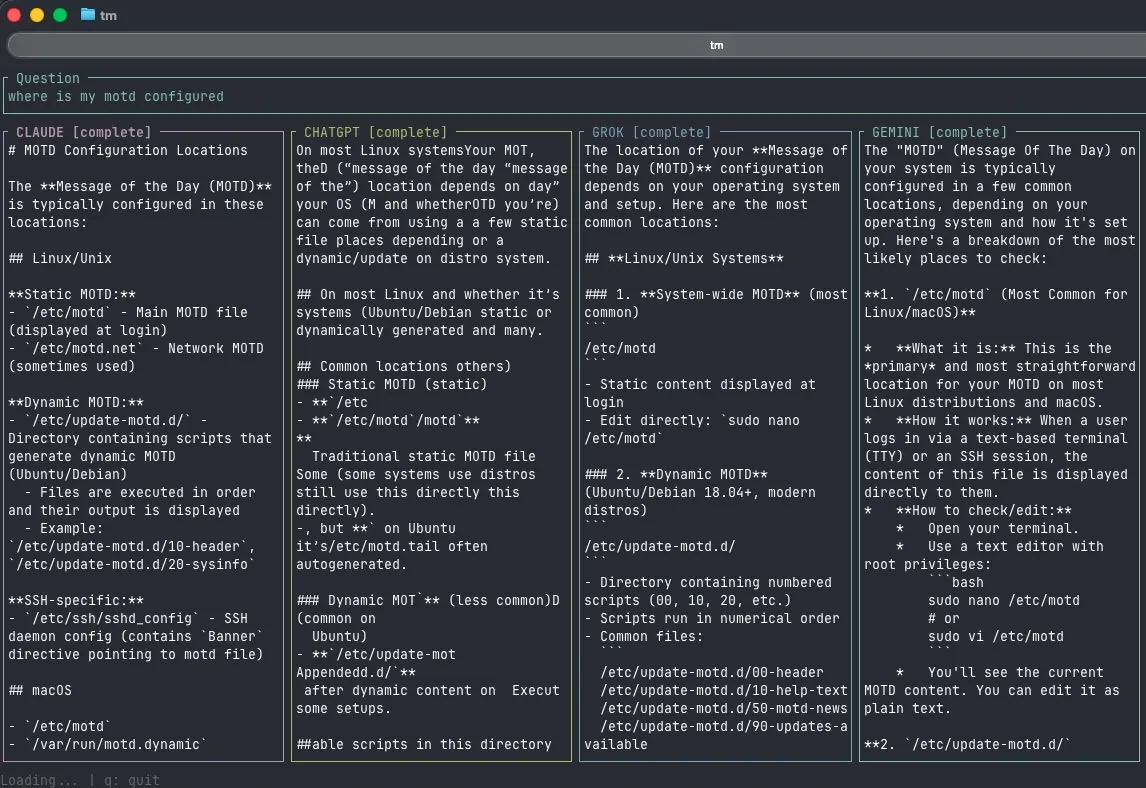Click the question text 'where is my motd configured'
The height and width of the screenshot is (788, 1146).
coord(116,96)
